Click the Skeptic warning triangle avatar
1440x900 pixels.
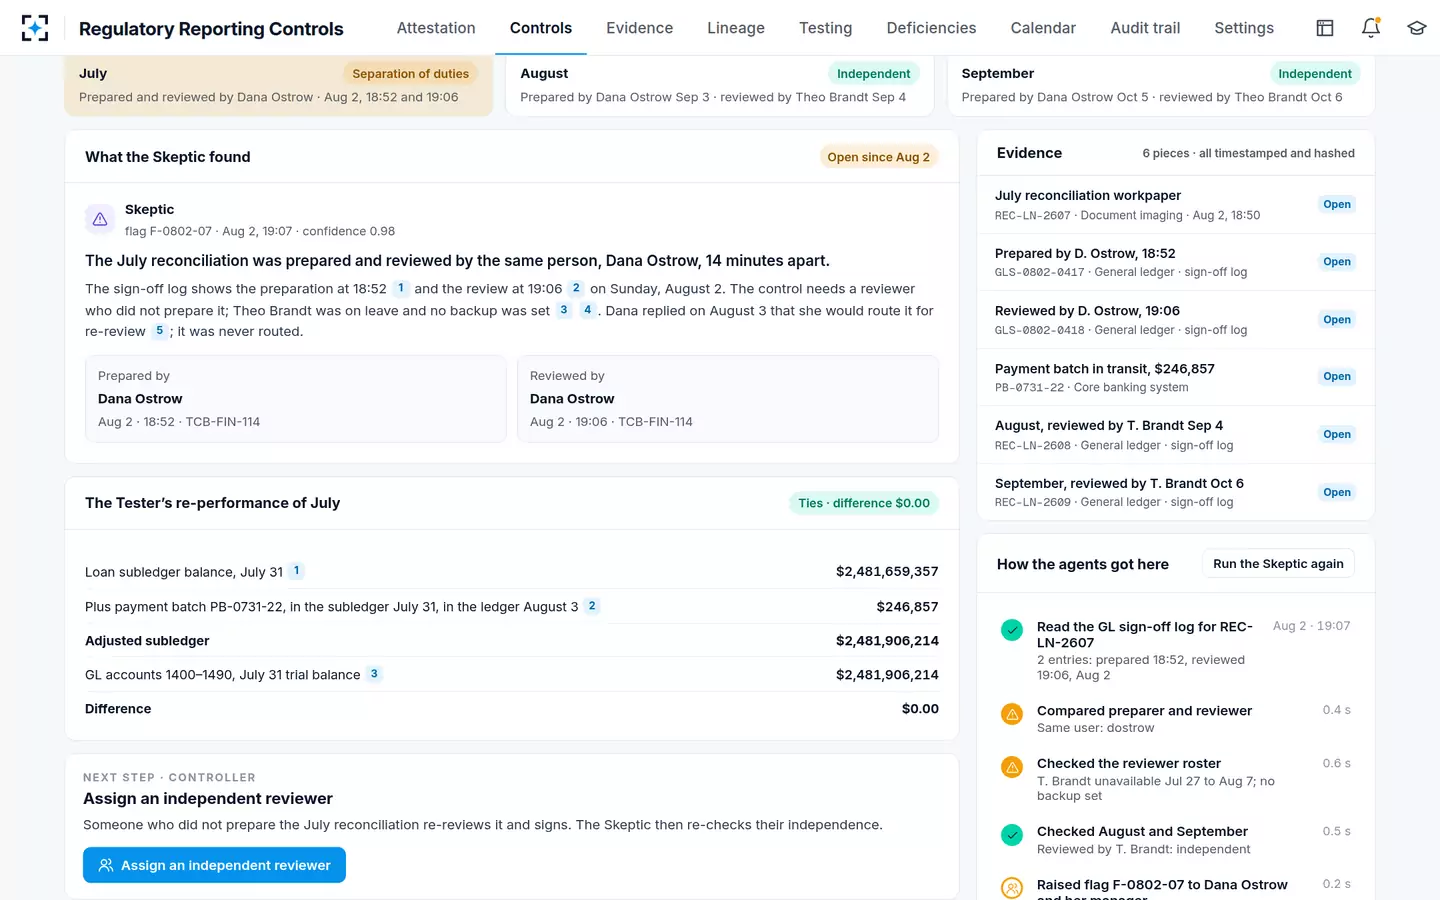pyautogui.click(x=100, y=219)
